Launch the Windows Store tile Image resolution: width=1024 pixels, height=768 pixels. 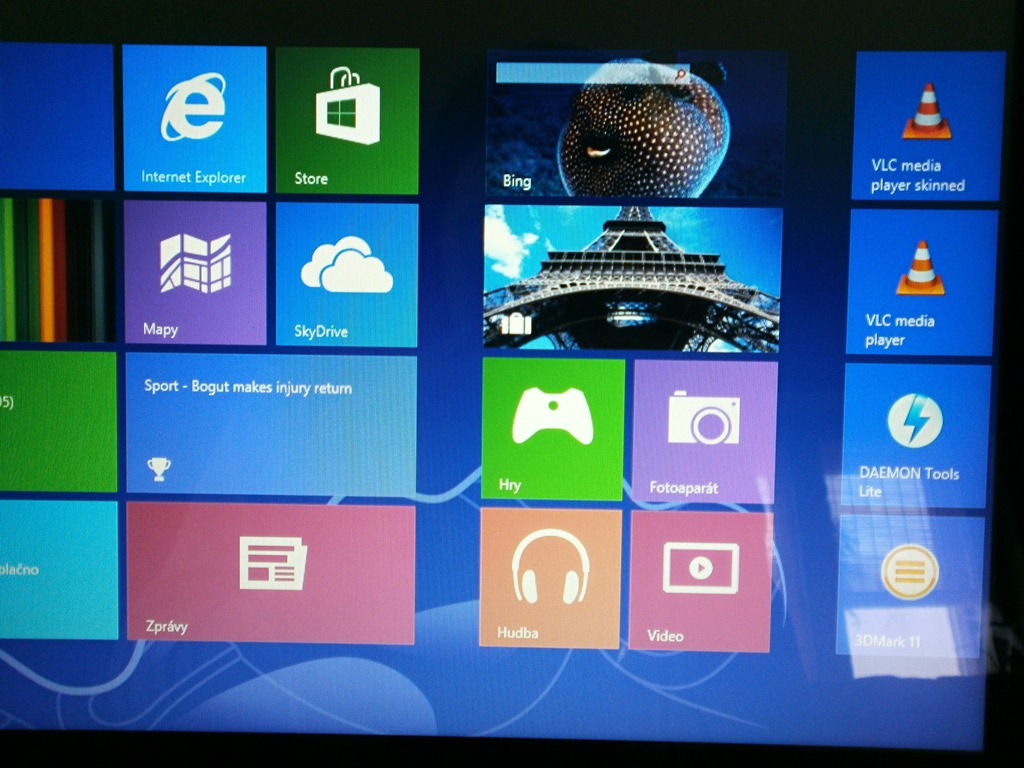[x=347, y=120]
